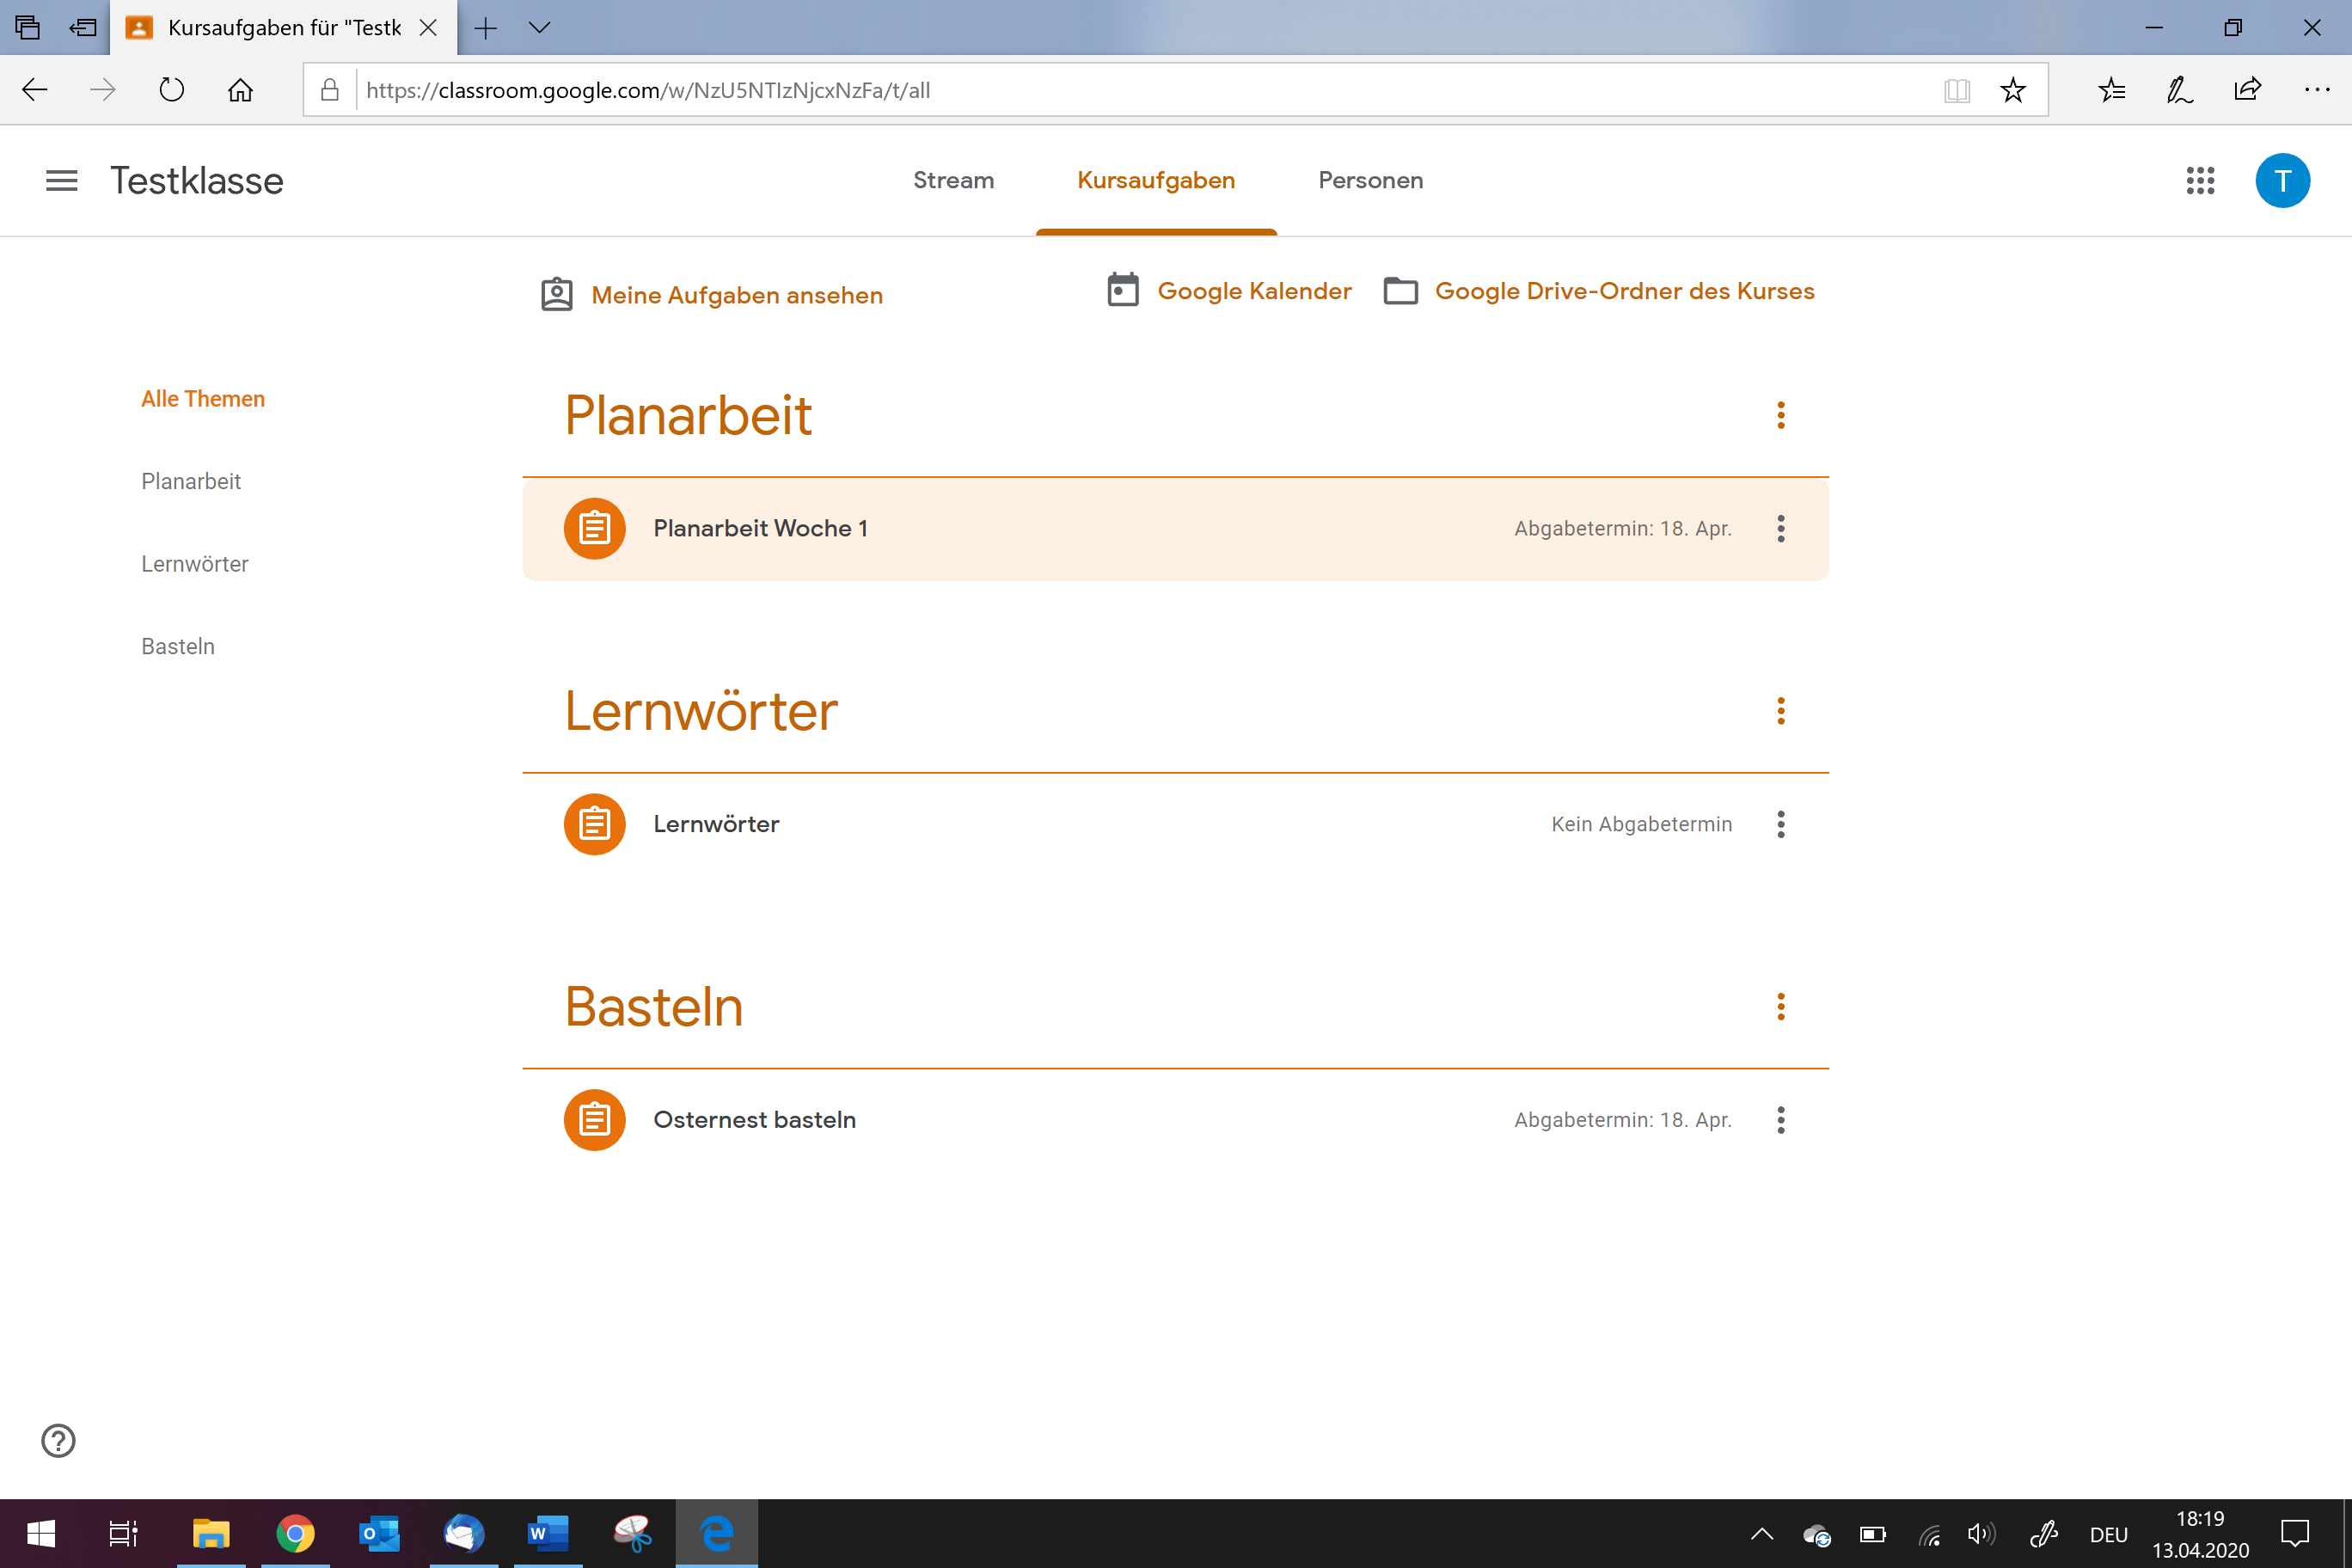The height and width of the screenshot is (1568, 2352).
Task: Open the volume control icon
Action: click(1980, 1533)
